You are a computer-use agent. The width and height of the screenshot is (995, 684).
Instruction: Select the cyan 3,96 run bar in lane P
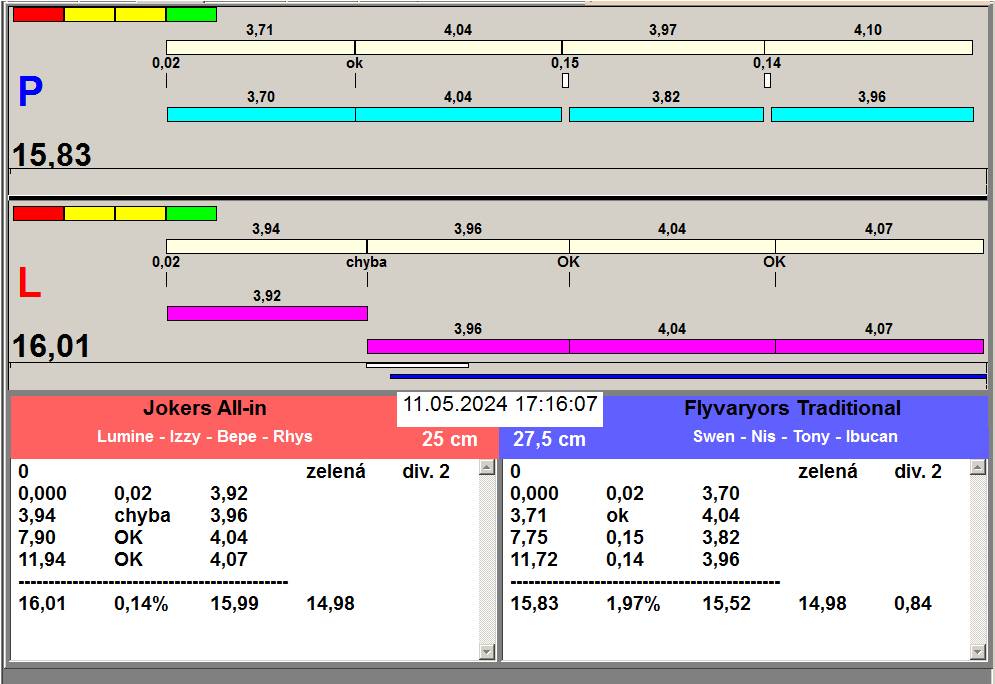pyautogui.click(x=873, y=114)
